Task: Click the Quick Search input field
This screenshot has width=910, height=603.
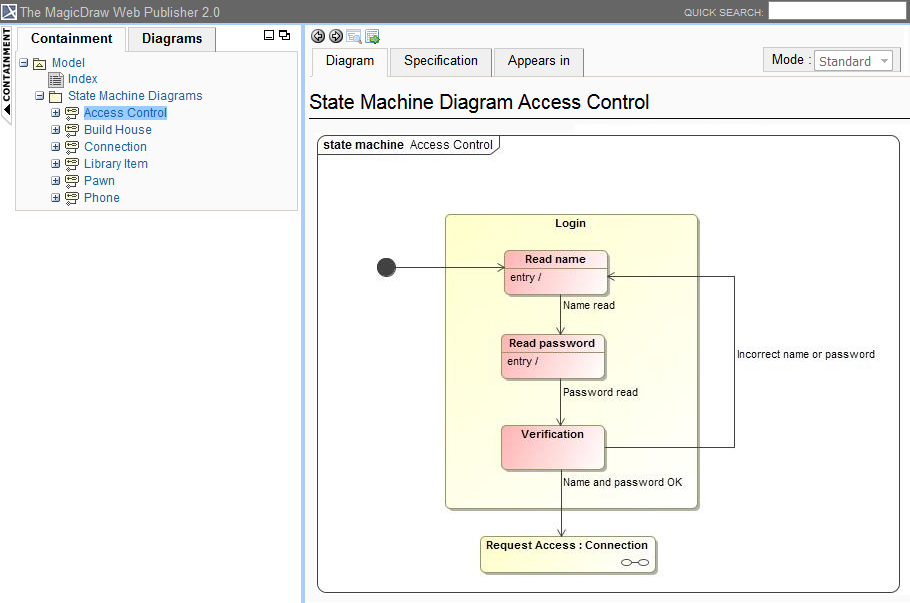Action: click(836, 11)
